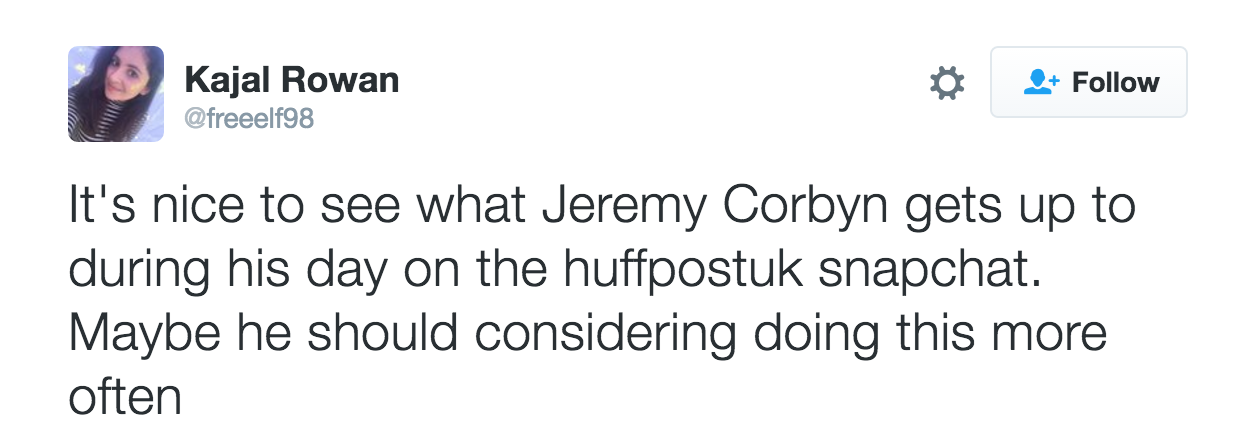This screenshot has height=442, width=1256.
Task: Open Kajal Rowan's profile picture
Action: [x=116, y=94]
